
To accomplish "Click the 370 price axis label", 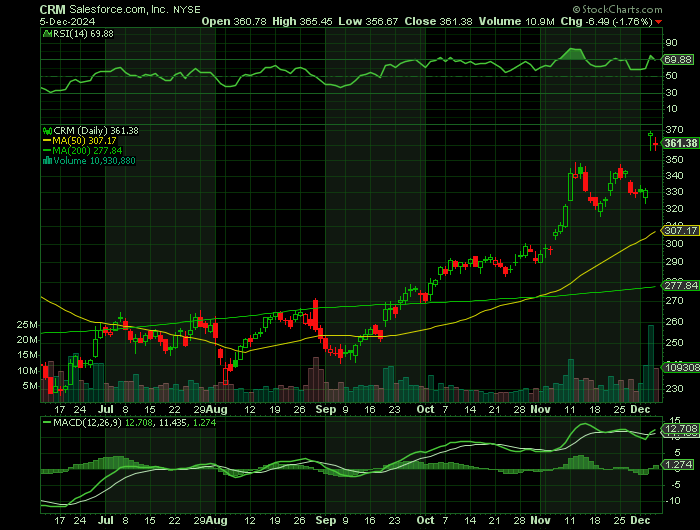I will point(674,129).
